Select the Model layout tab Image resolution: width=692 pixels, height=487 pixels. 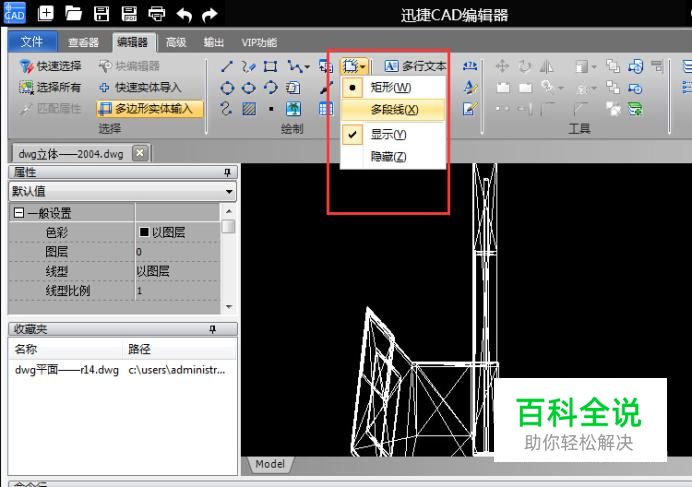tap(270, 464)
